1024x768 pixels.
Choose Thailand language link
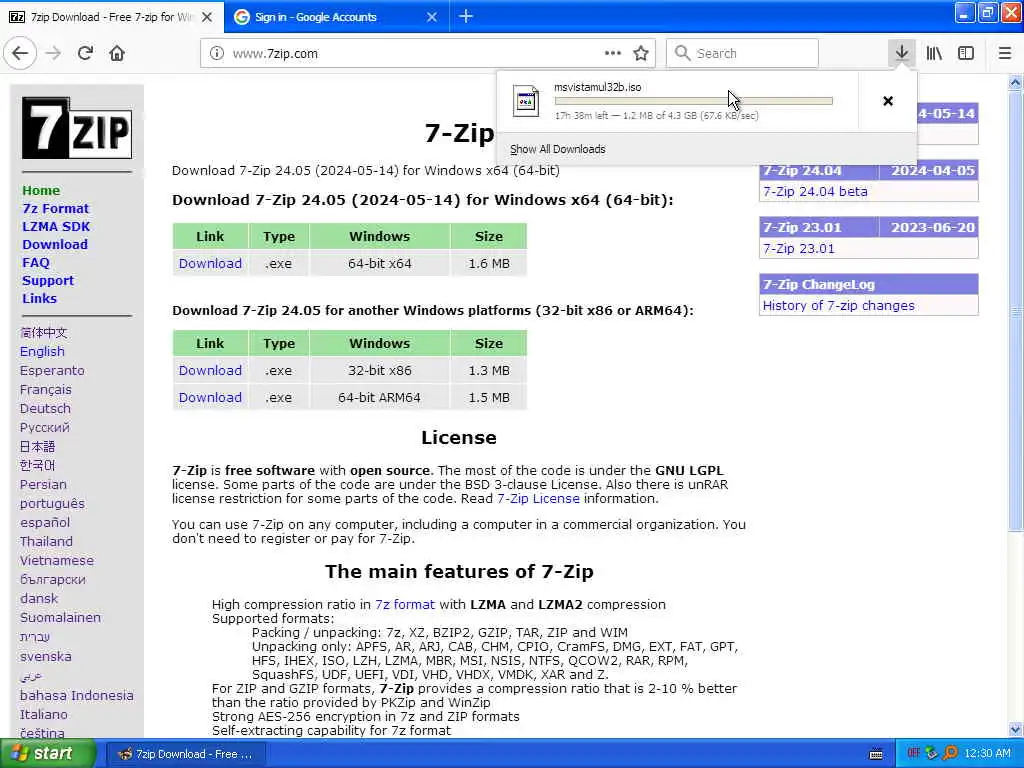click(46, 541)
